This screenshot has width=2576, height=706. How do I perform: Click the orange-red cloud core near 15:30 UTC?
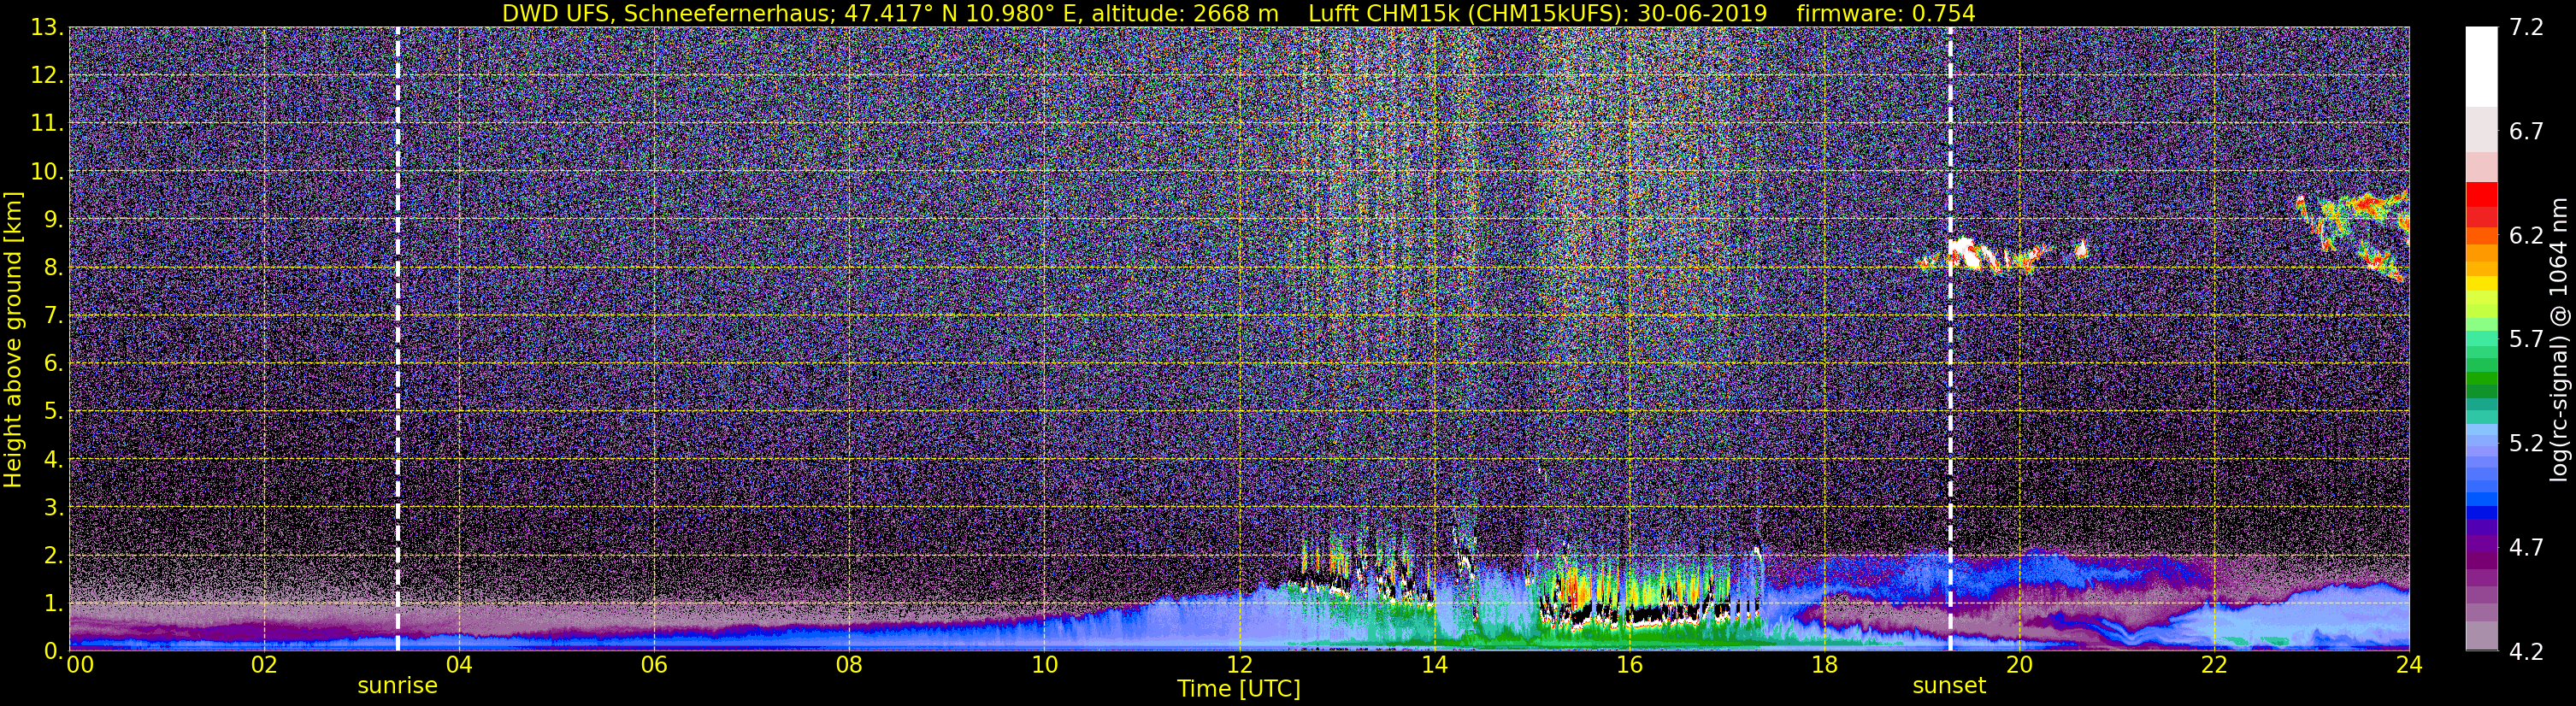tap(1574, 589)
